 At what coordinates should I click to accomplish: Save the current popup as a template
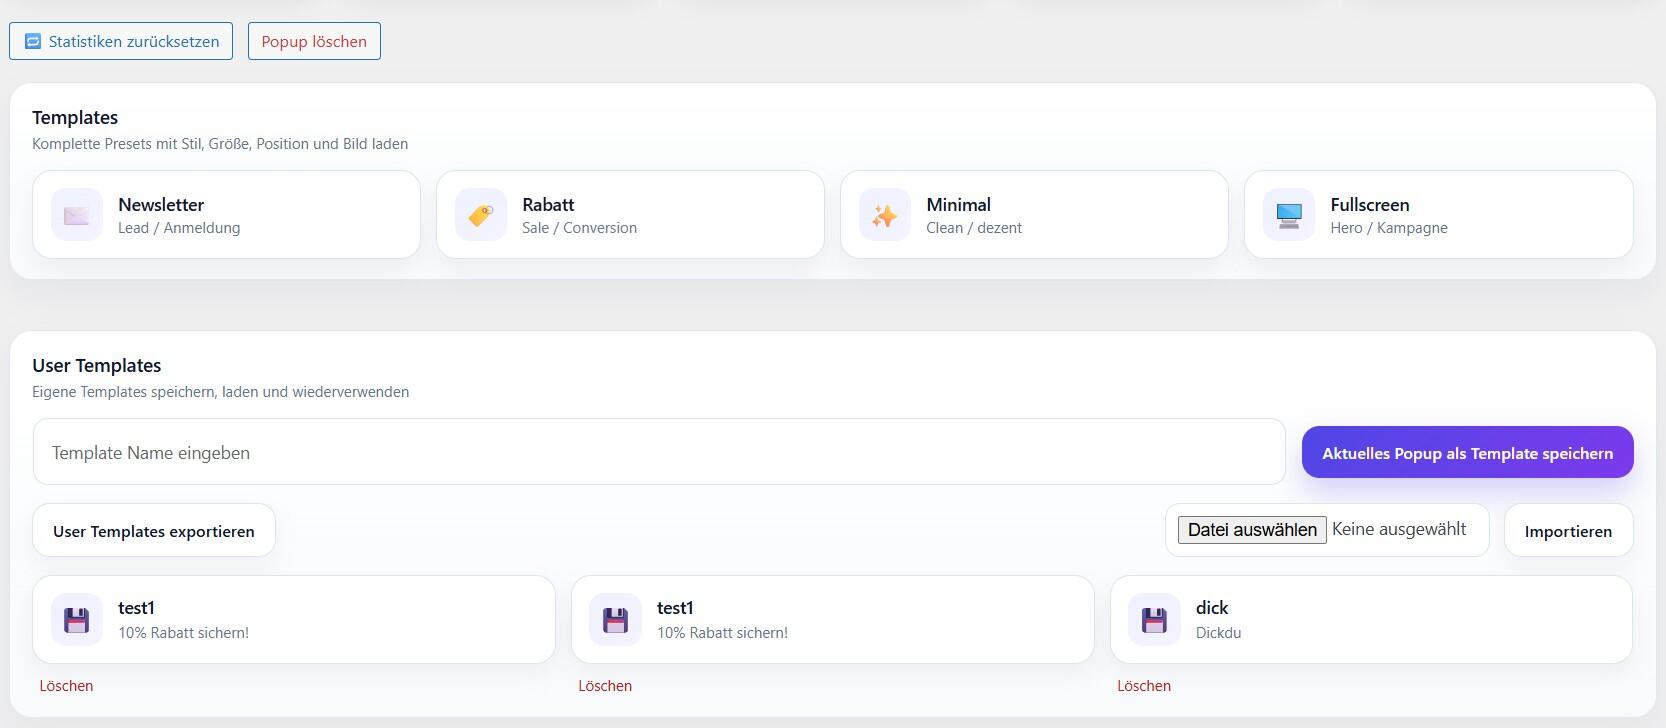(1467, 453)
